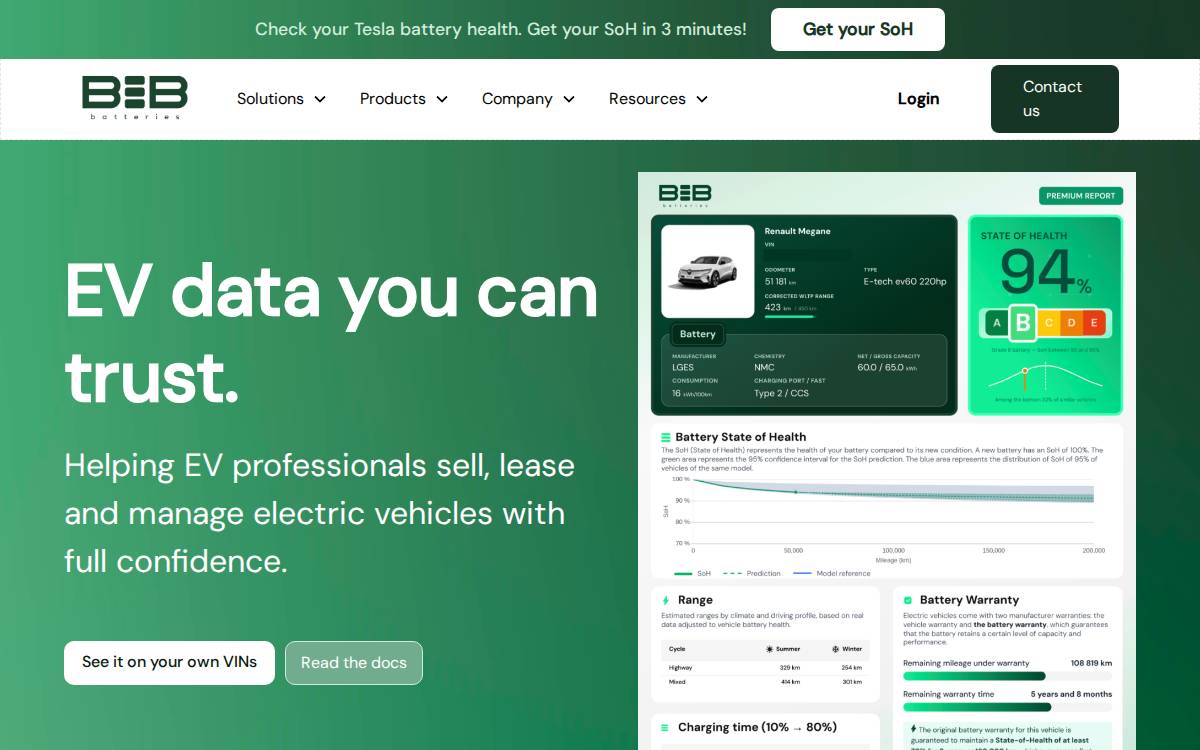
Task: Click the headline "EV data you can trust."
Action: click(x=331, y=333)
